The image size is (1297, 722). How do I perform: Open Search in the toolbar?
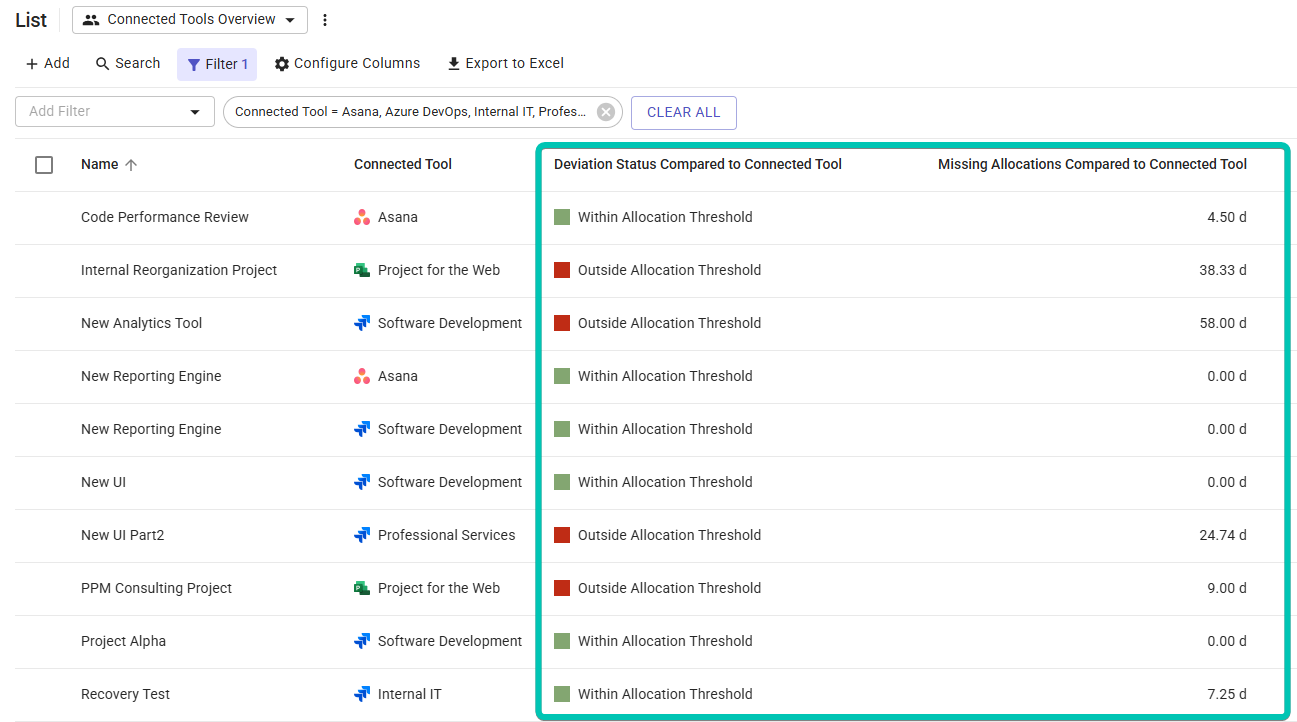coord(127,63)
